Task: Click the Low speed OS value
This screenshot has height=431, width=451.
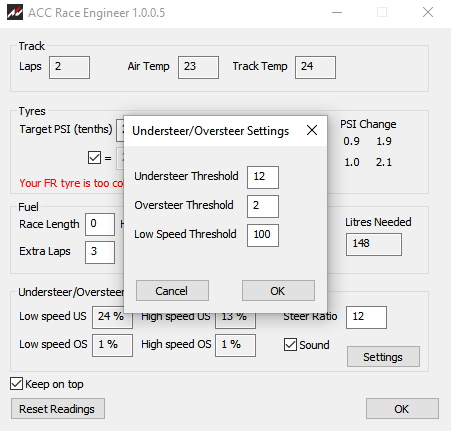Action: click(112, 345)
